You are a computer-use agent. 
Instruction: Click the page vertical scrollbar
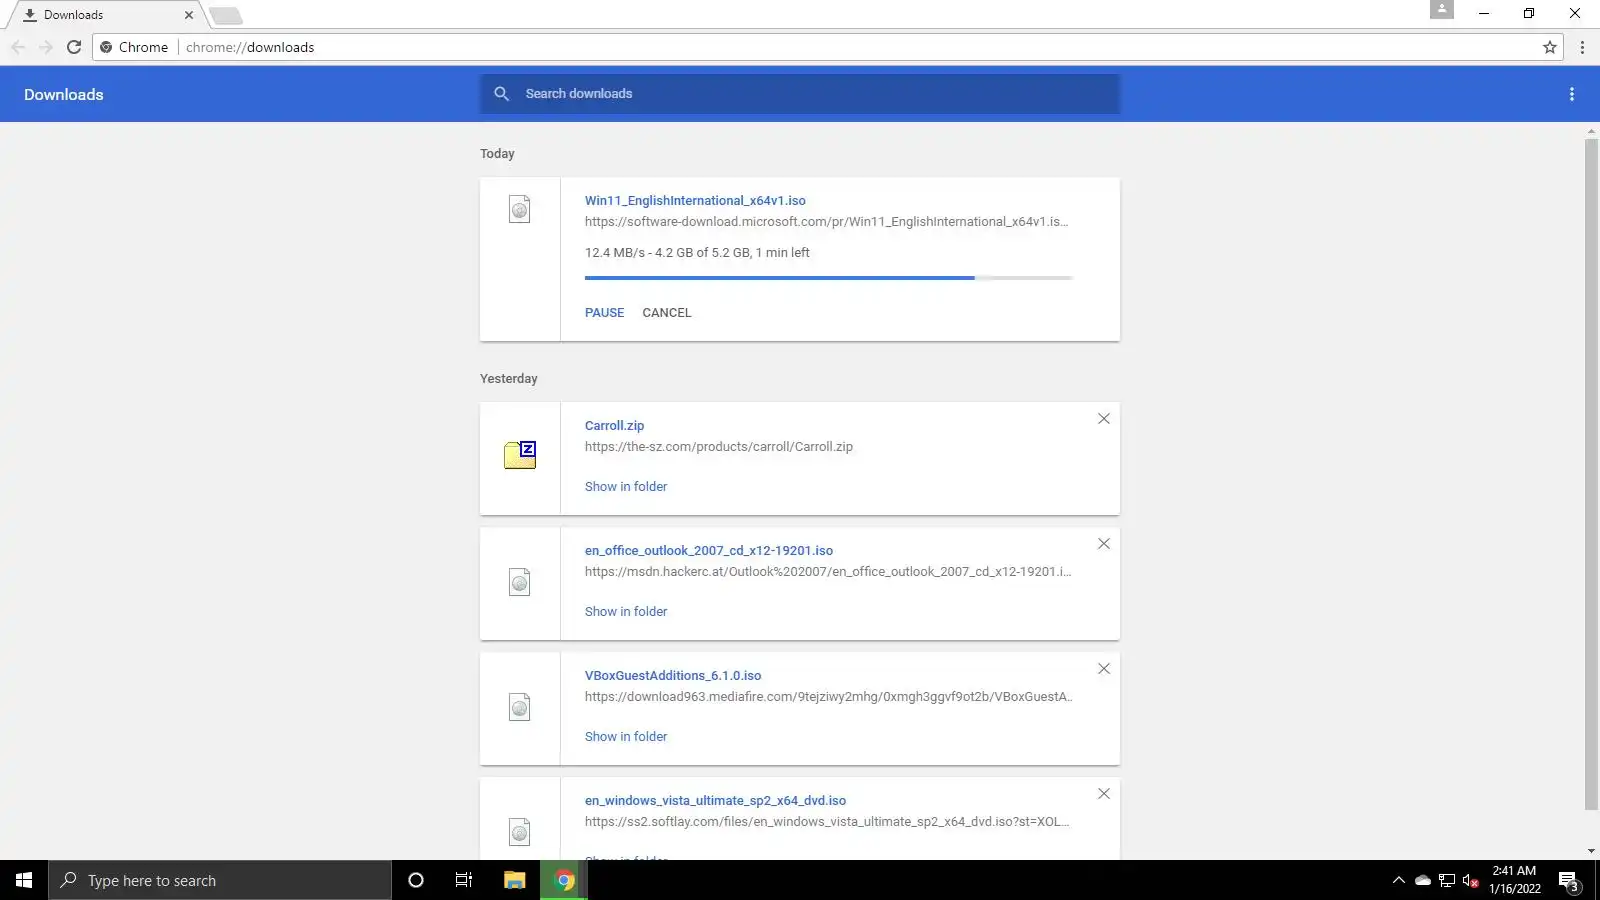(x=1591, y=475)
